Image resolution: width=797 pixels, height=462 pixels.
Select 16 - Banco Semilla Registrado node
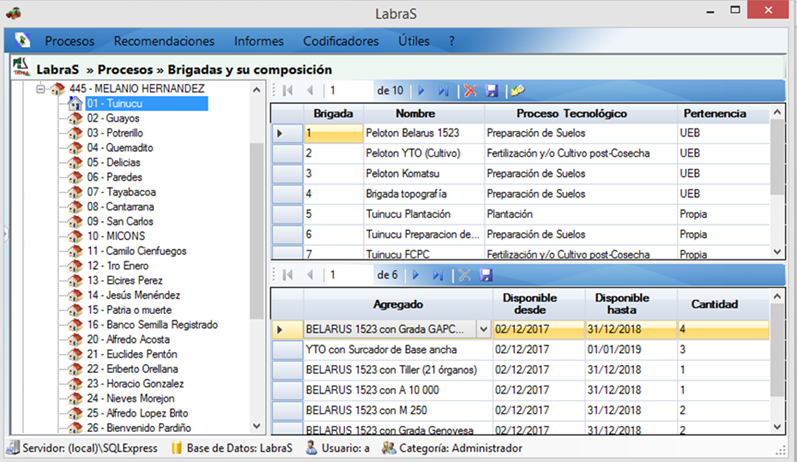coord(151,325)
